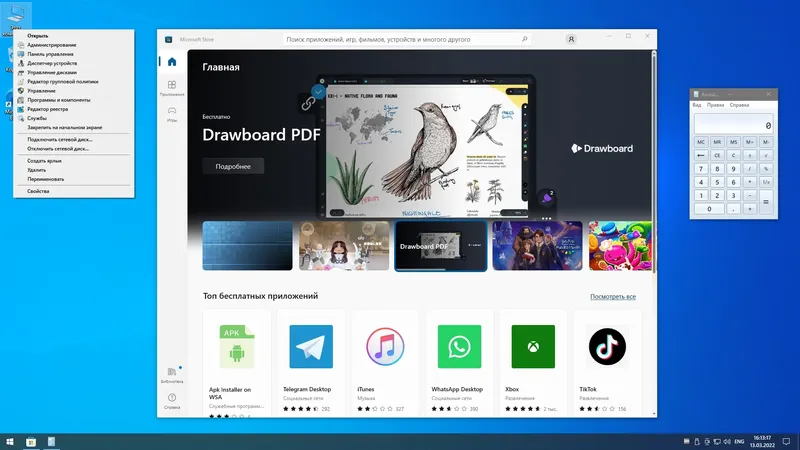Open the Справка menu in Calculator
The width and height of the screenshot is (800, 450).
click(x=739, y=105)
